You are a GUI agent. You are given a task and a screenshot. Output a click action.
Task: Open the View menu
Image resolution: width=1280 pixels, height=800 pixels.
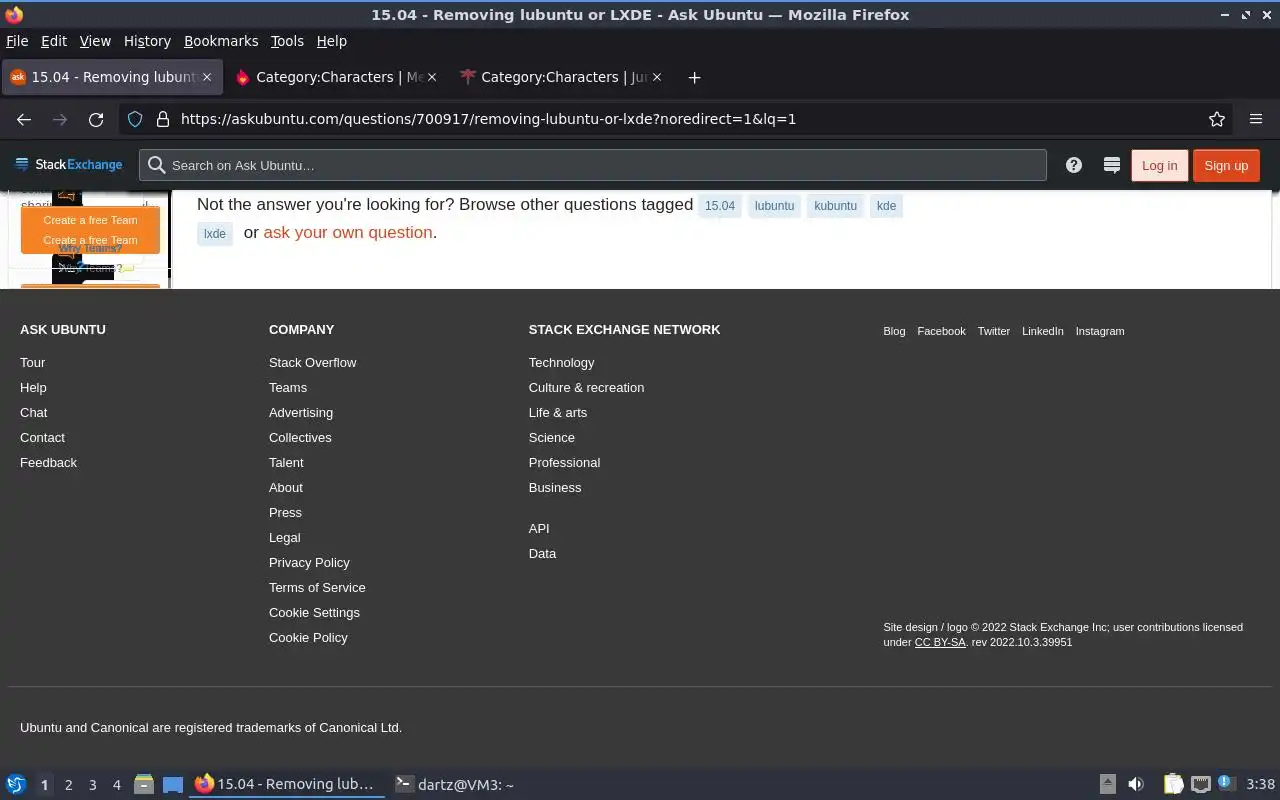[95, 41]
